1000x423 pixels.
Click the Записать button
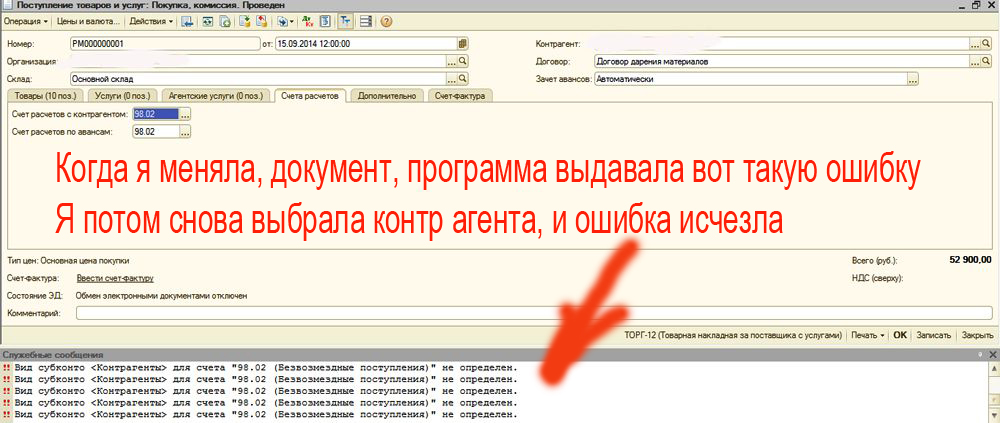pos(932,335)
